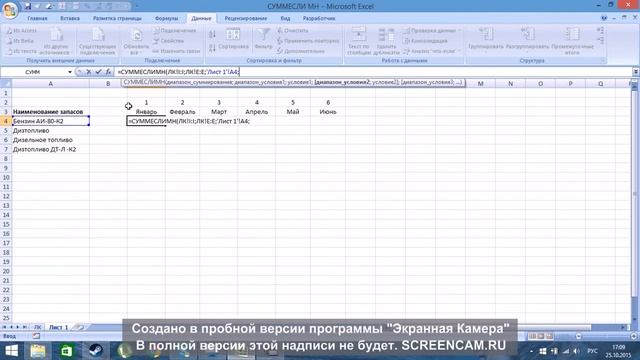This screenshot has height=360, width=640.
Task: Open the Группировать dropdown
Action: click(x=486, y=41)
